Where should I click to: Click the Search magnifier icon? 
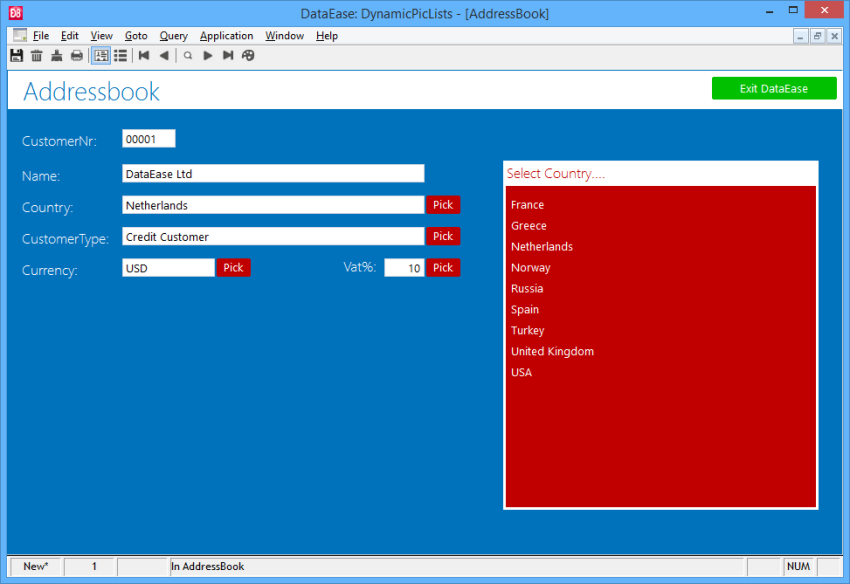[188, 55]
